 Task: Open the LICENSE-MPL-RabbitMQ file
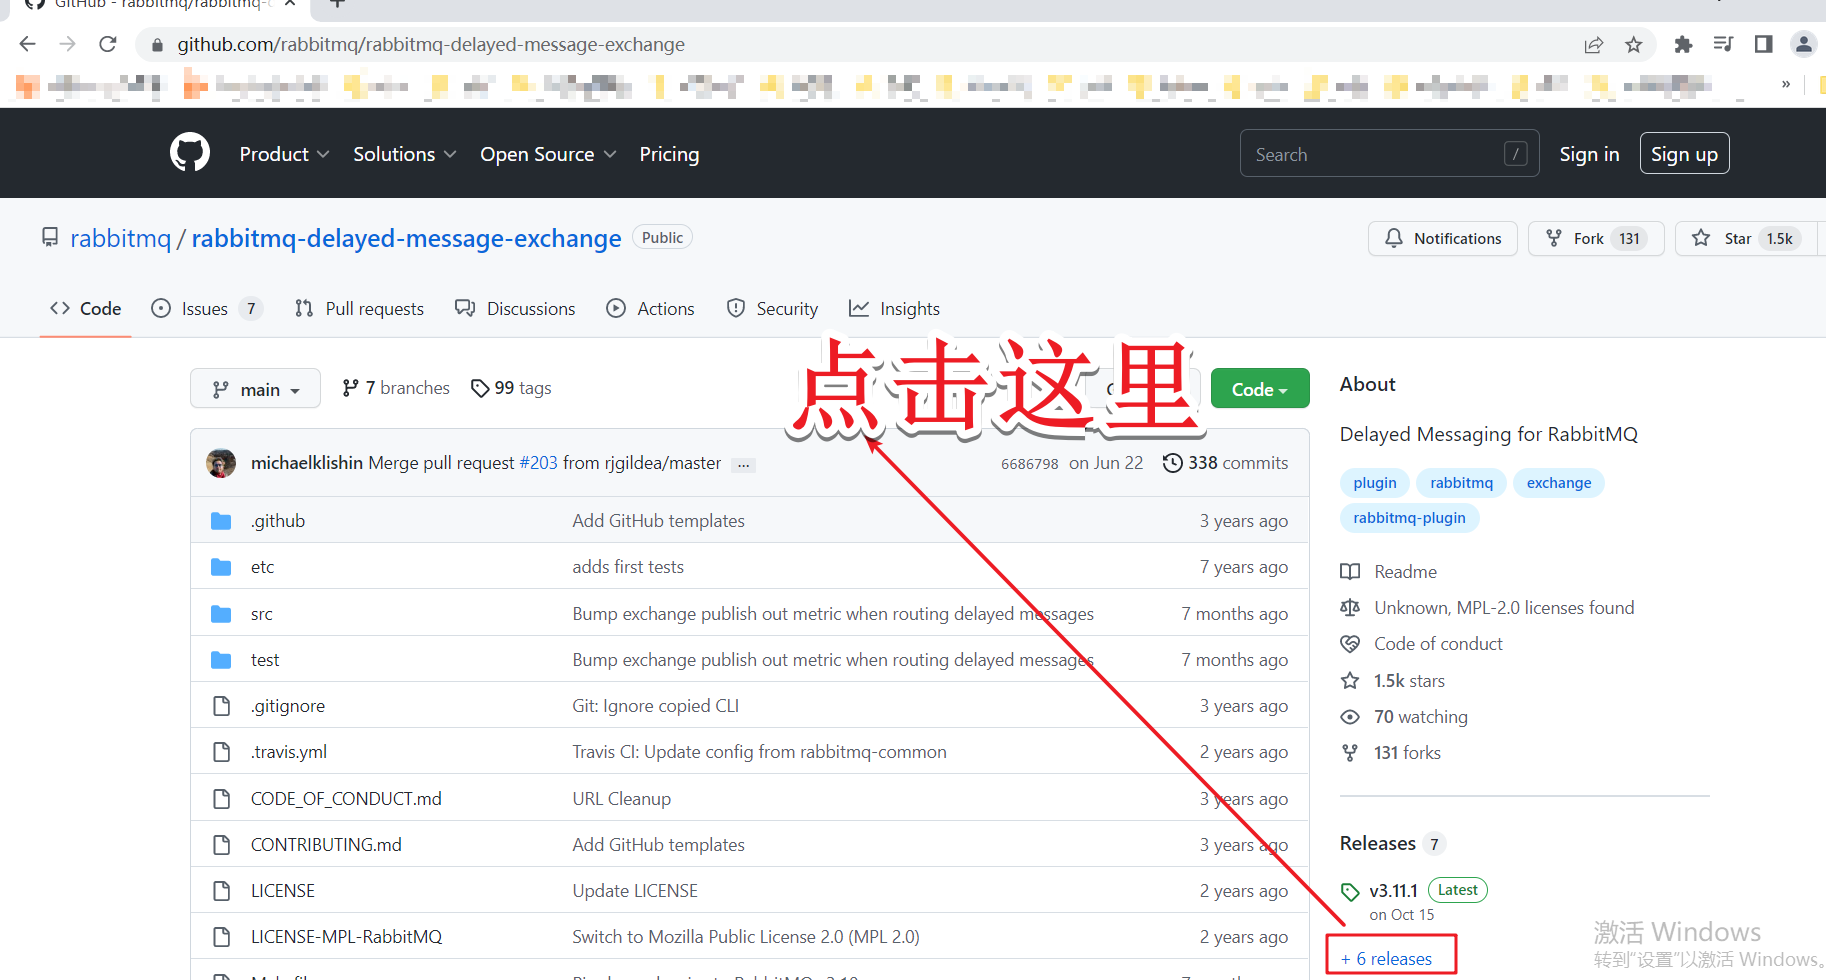pyautogui.click(x=346, y=937)
